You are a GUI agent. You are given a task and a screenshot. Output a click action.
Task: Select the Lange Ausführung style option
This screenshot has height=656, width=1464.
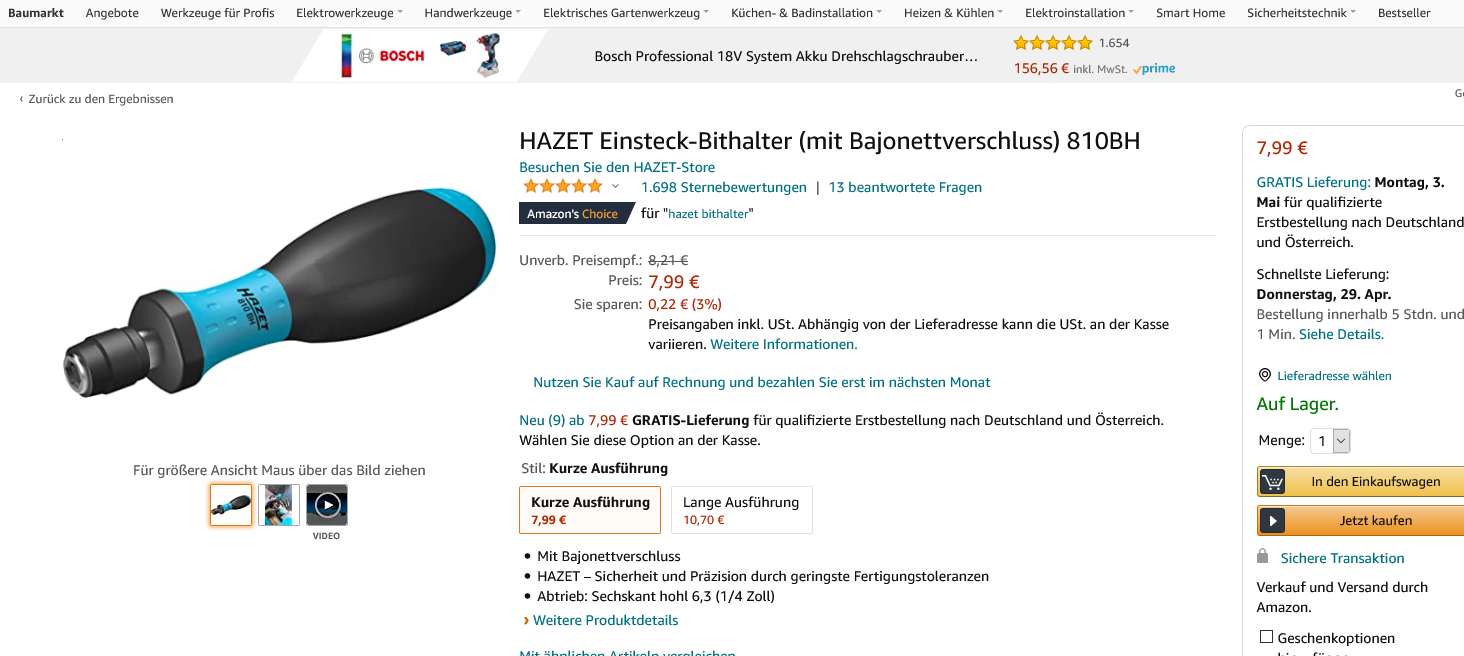741,510
